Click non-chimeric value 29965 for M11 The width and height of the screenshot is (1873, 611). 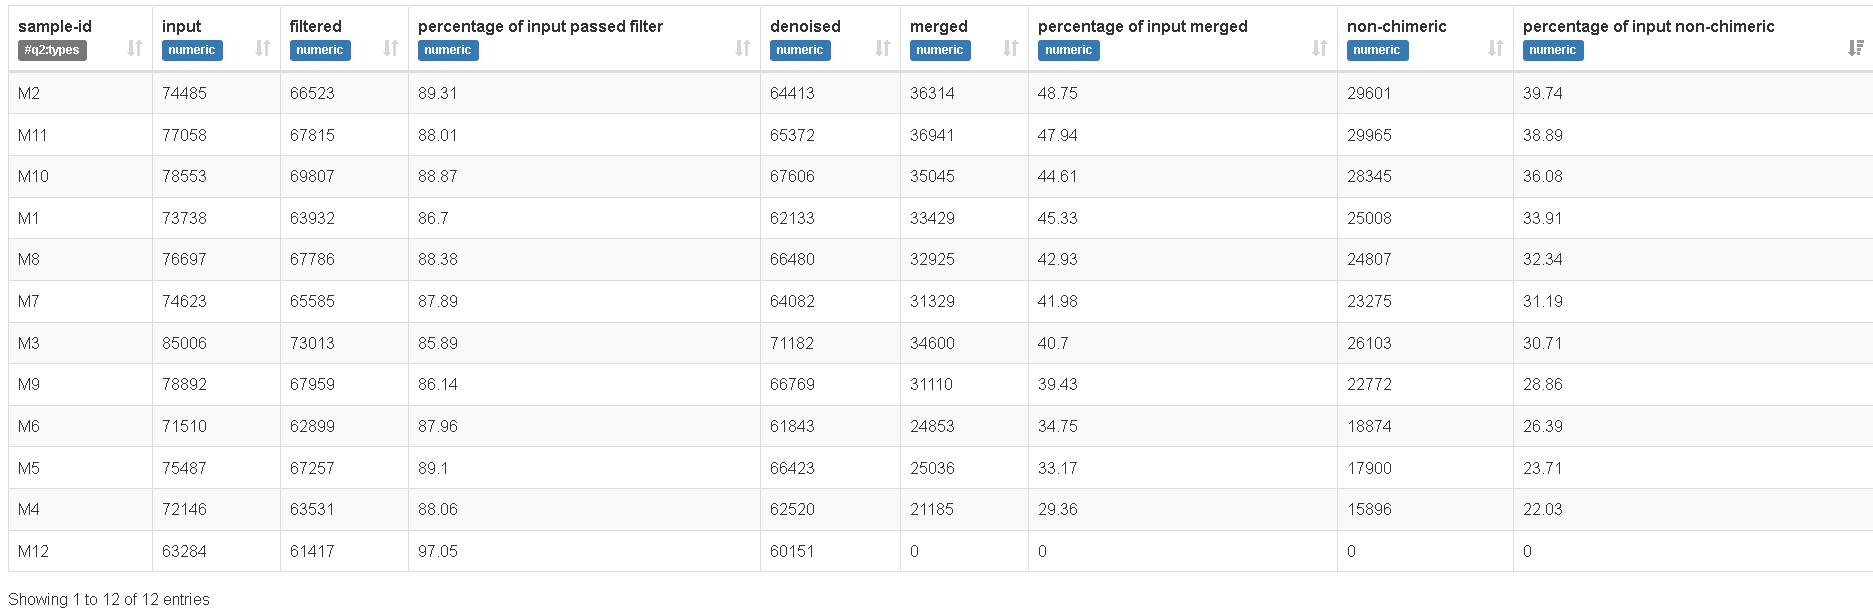(x=1369, y=135)
